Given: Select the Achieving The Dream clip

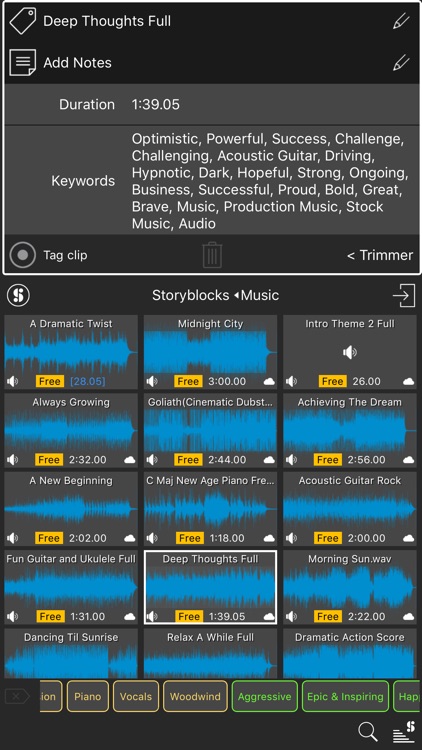Looking at the screenshot, I should coord(350,430).
